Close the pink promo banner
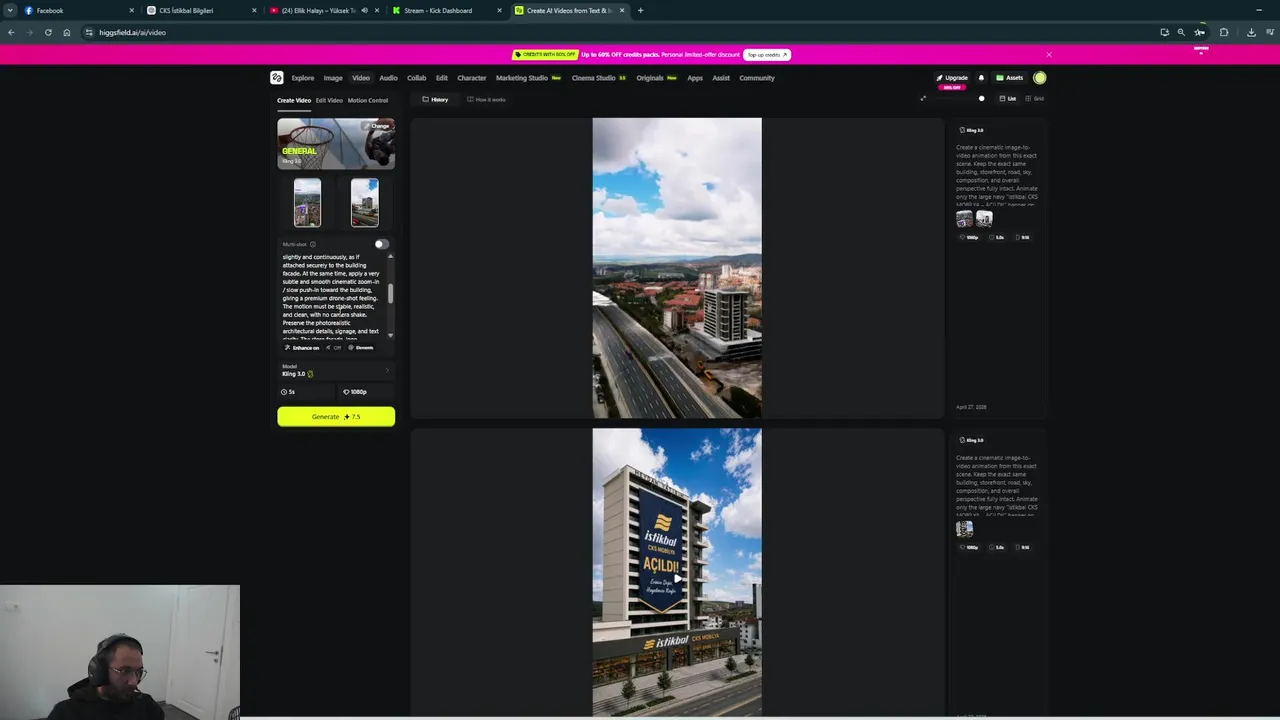The width and height of the screenshot is (1280, 720). point(1048,55)
